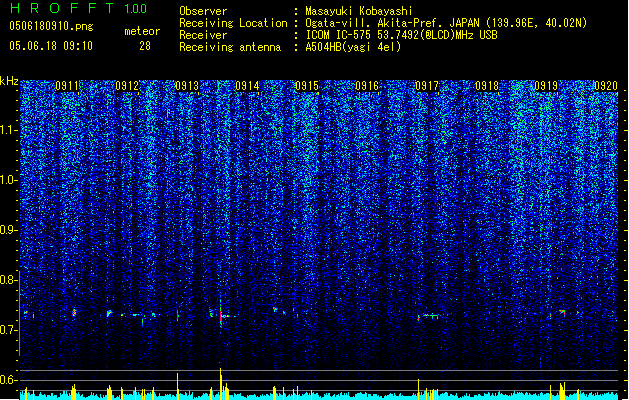Click the 0.8 kHz axis tick label

click(9, 280)
